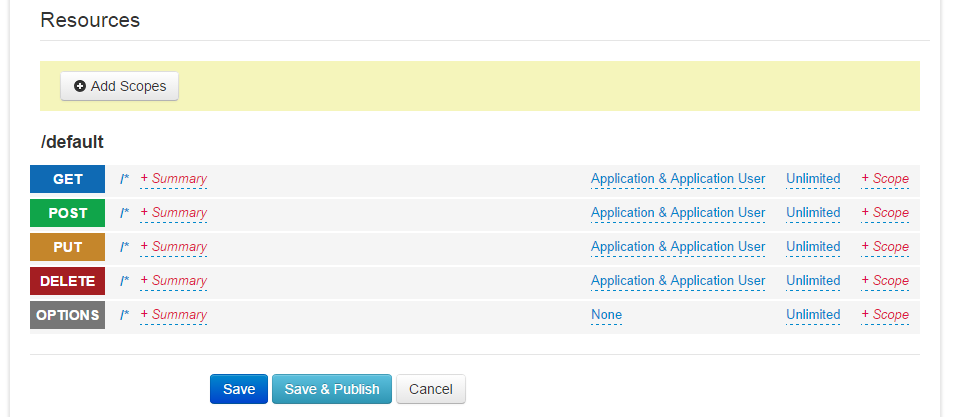
Task: Add a scope to the GET resource
Action: [x=885, y=179]
